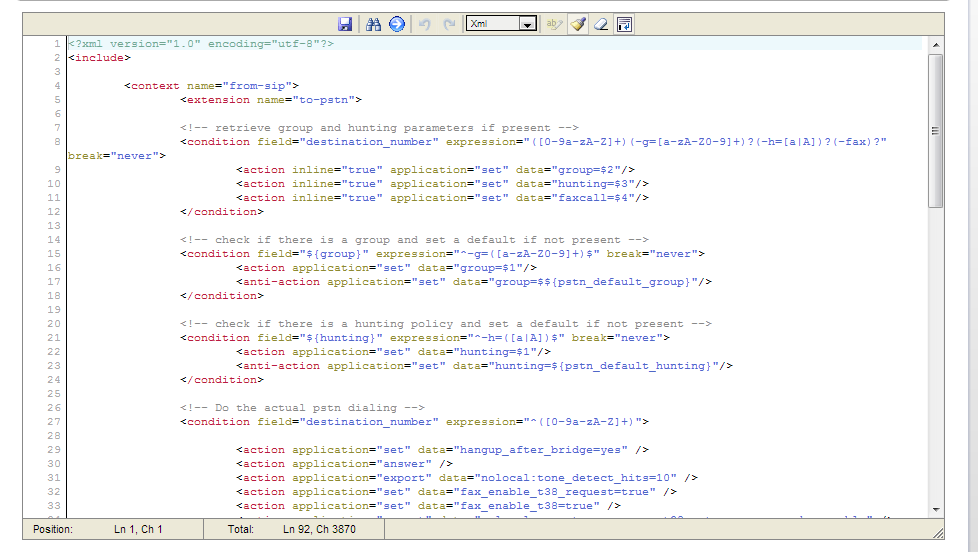Click the blue Go to line arrow icon
This screenshot has height=552, width=978.
pos(397,24)
